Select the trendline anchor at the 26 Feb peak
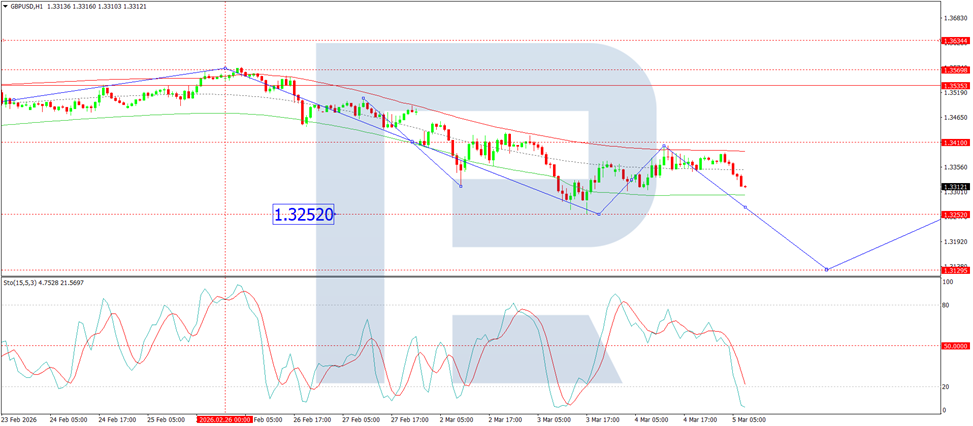This screenshot has width=973, height=426. coord(225,69)
